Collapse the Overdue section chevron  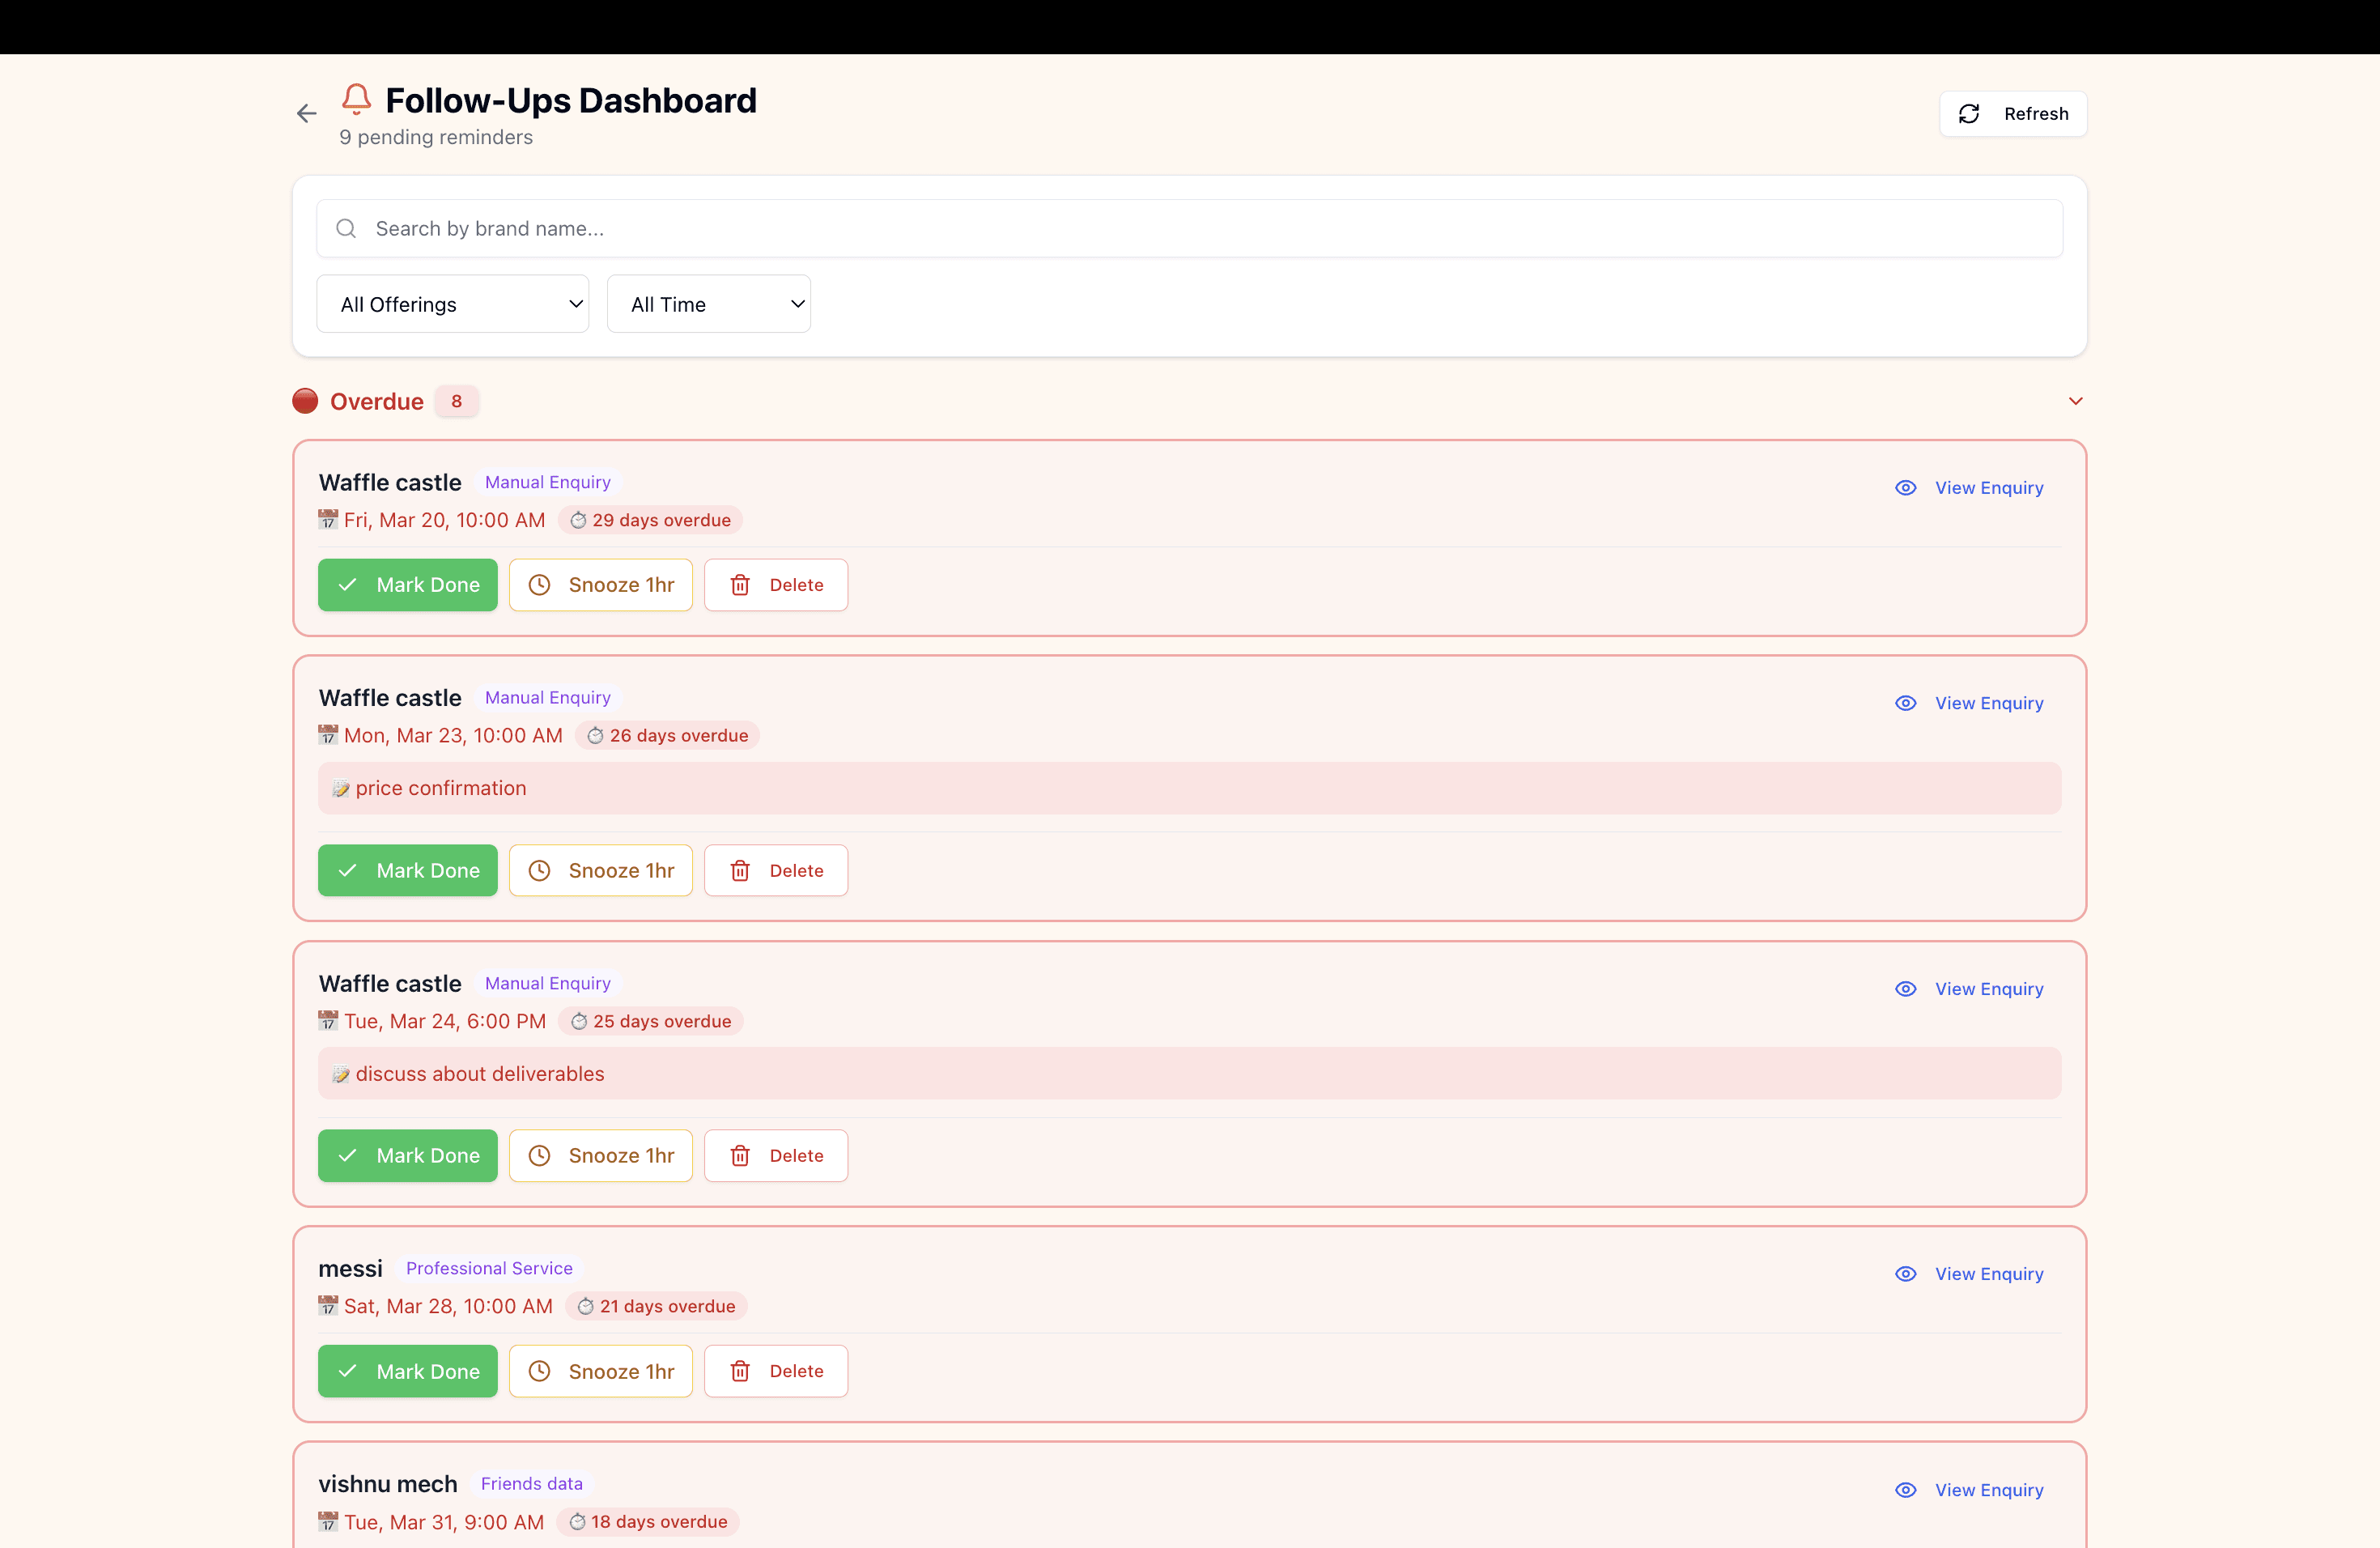click(x=2075, y=401)
